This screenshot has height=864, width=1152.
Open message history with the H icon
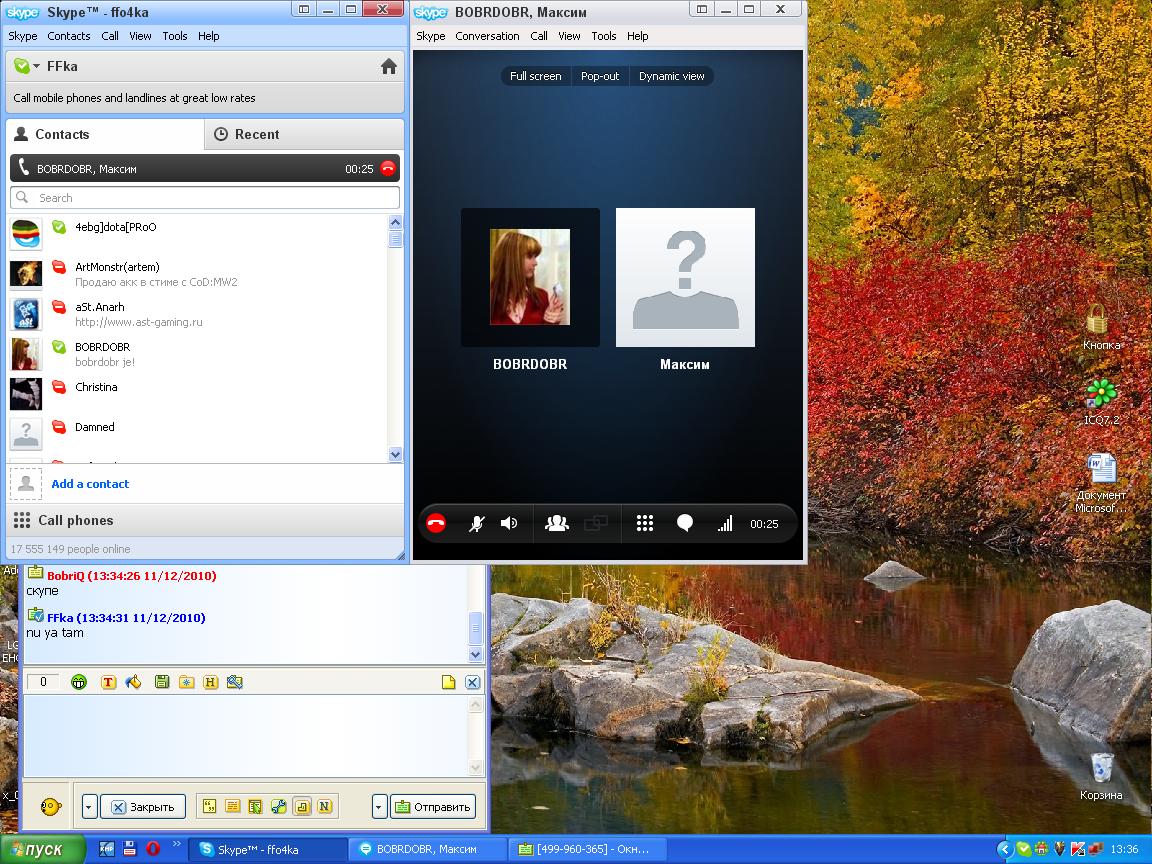210,682
